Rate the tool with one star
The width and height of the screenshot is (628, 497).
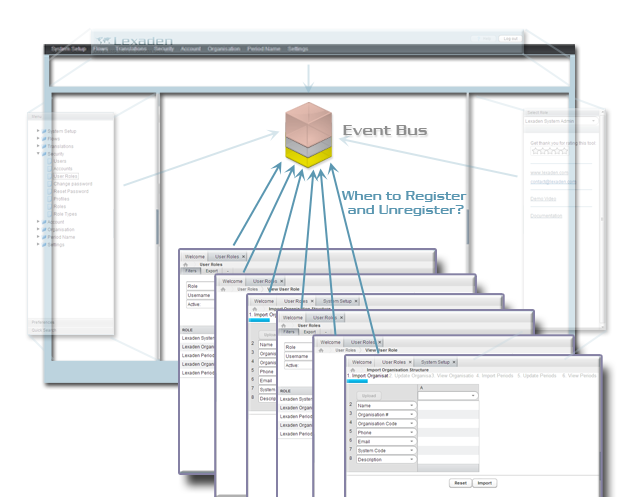535,151
